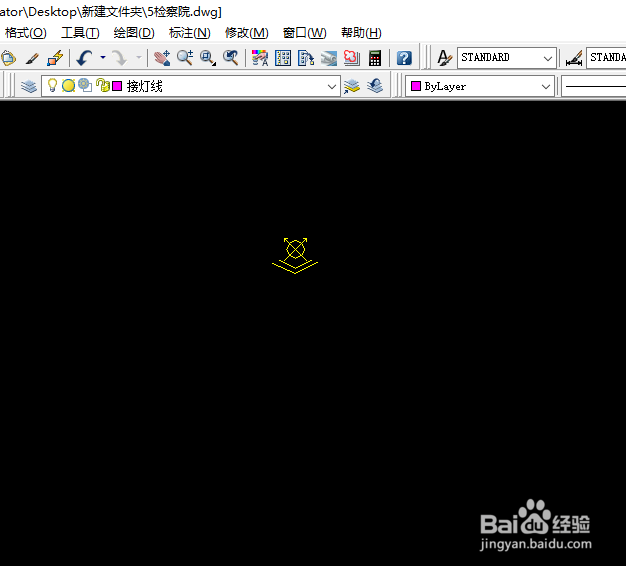Select the Match Properties brush tool
626x566 pixels.
pos(32,58)
